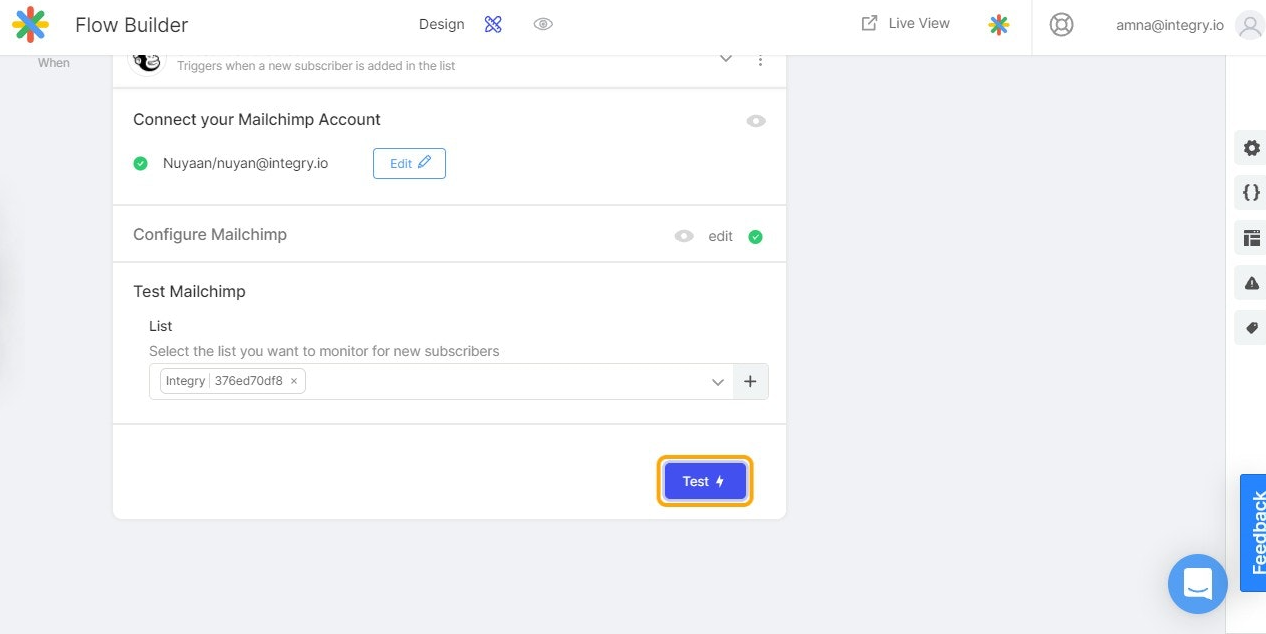Click the colorful app icon beside Live View

pyautogui.click(x=998, y=25)
